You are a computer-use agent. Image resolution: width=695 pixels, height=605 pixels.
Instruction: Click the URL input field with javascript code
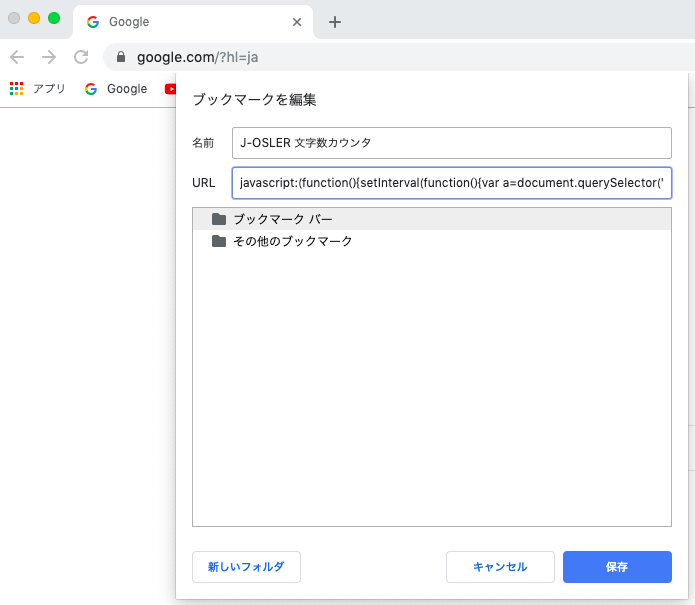(452, 183)
